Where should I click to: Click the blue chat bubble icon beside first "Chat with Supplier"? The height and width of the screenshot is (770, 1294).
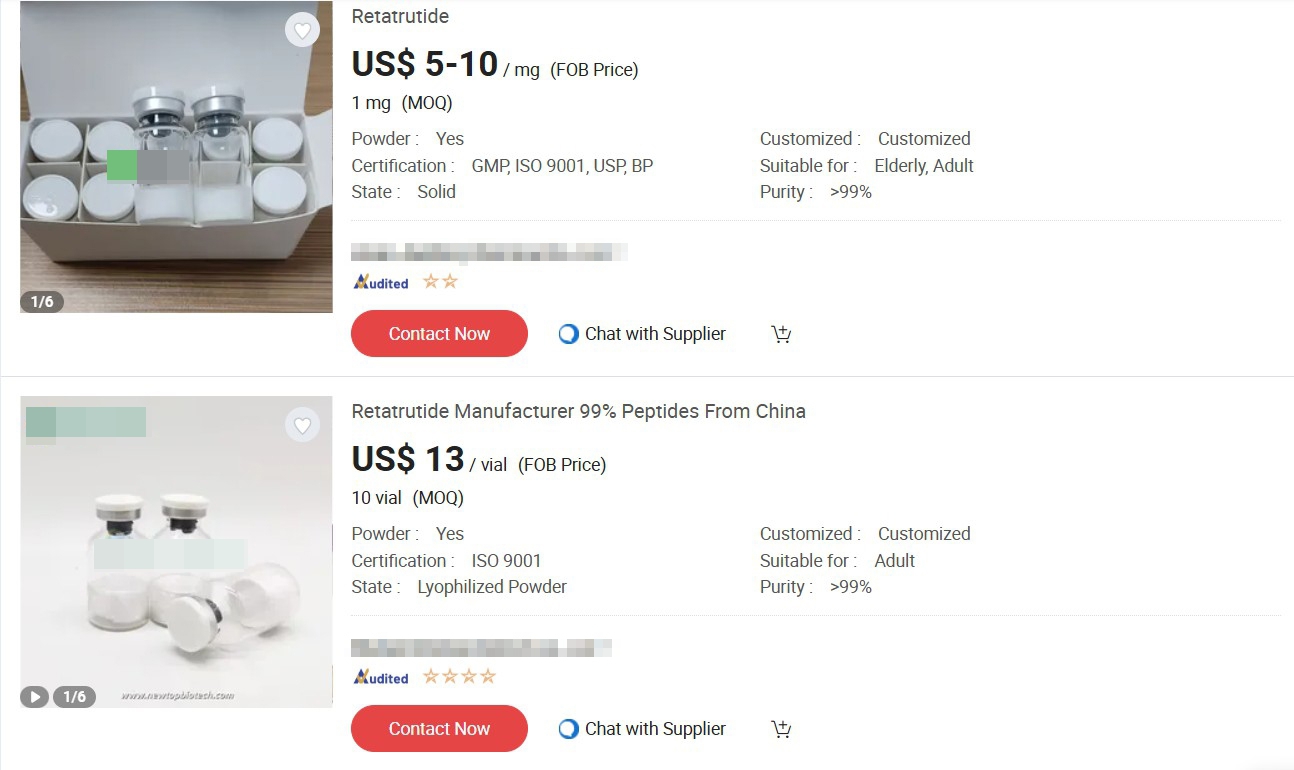pos(567,333)
